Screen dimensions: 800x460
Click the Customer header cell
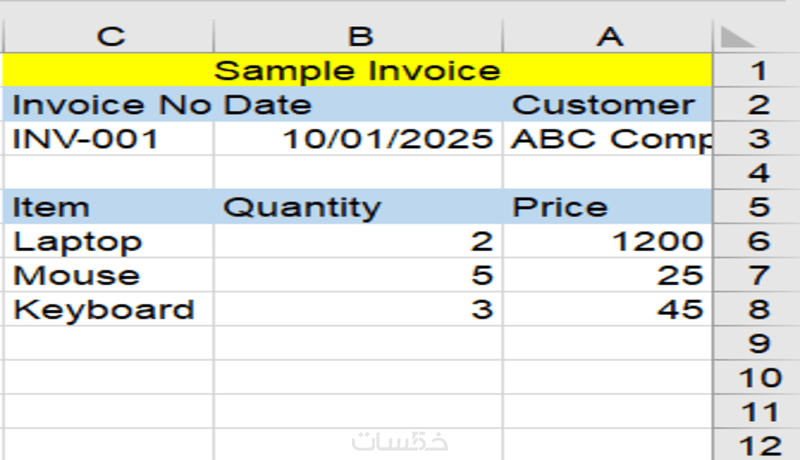pos(607,105)
